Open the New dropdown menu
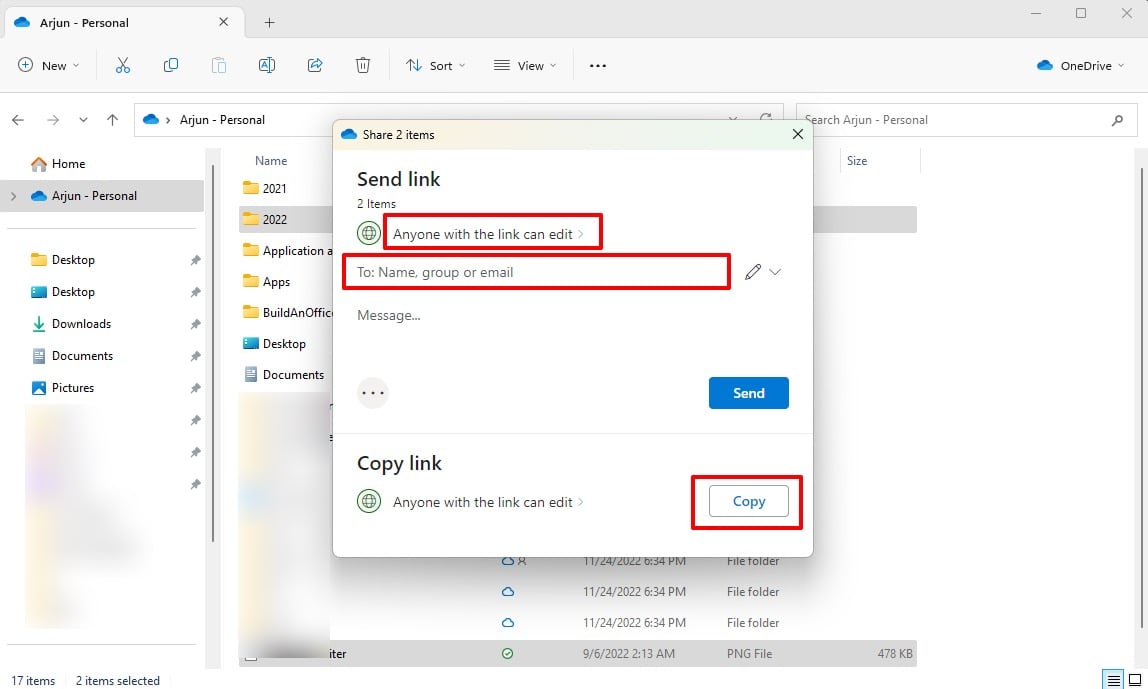Image resolution: width=1148 pixels, height=689 pixels. click(49, 66)
